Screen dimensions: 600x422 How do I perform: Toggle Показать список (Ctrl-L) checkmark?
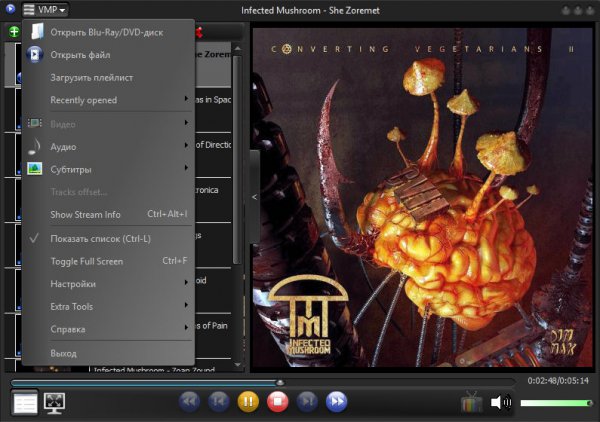click(x=34, y=238)
